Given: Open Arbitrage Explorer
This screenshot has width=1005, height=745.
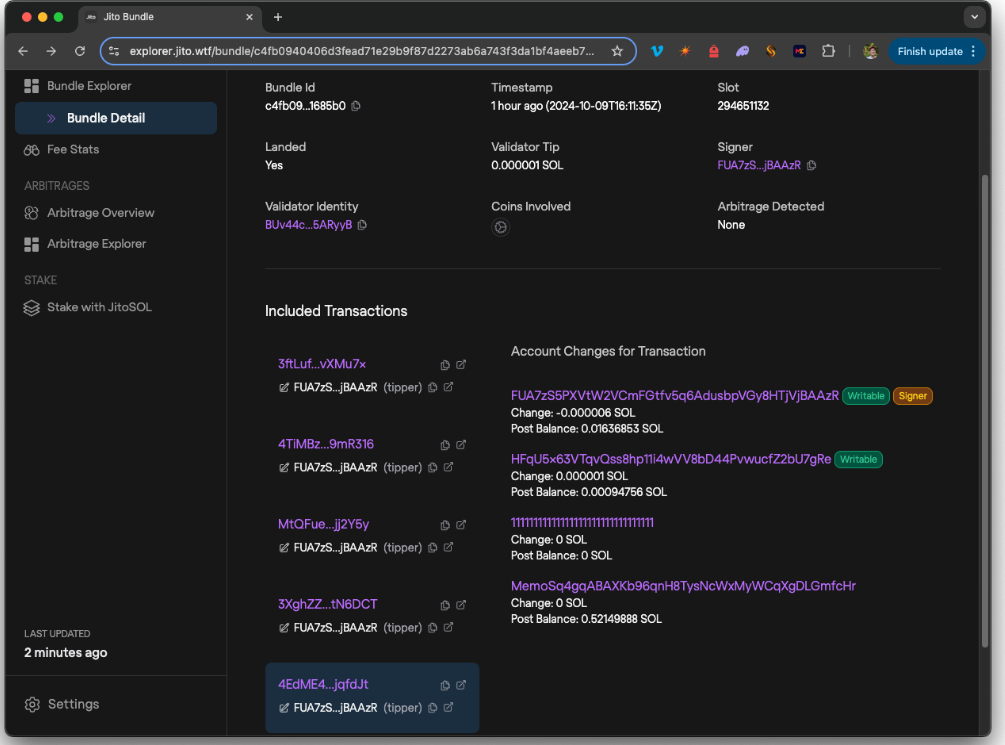Looking at the screenshot, I should coord(85,244).
